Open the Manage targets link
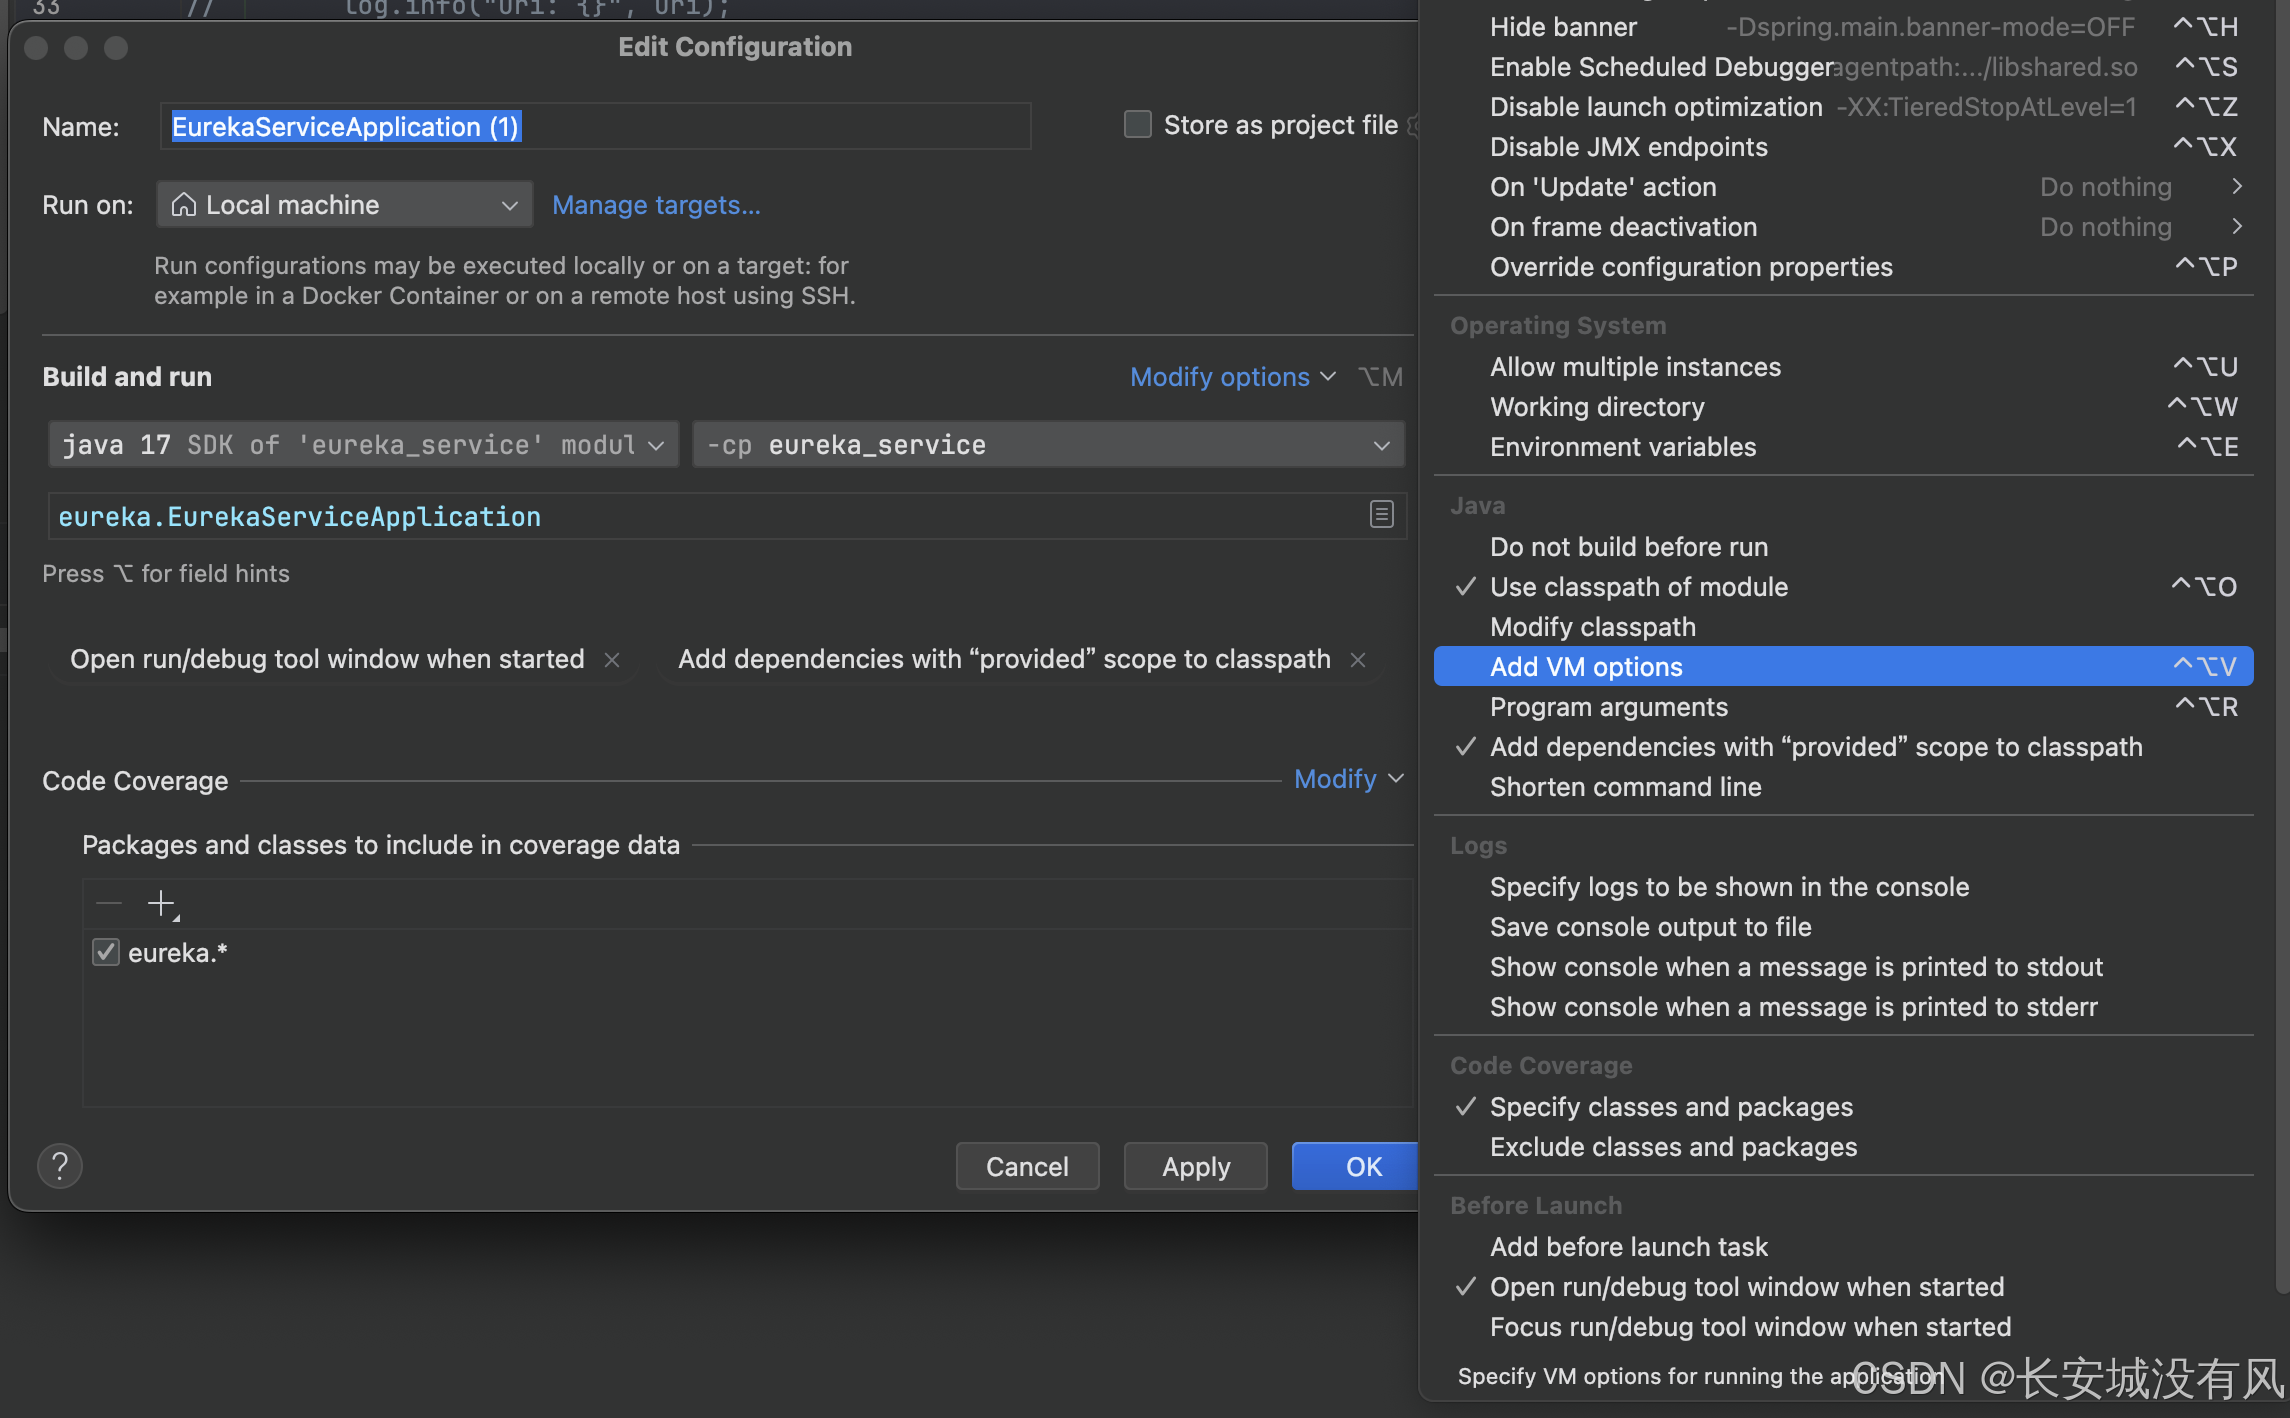Image resolution: width=2290 pixels, height=1418 pixels. (656, 205)
